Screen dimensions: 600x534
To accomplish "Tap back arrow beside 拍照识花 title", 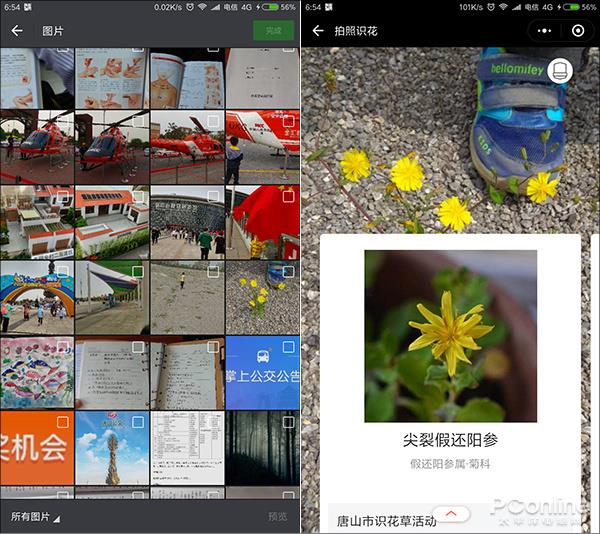I will [x=318, y=31].
